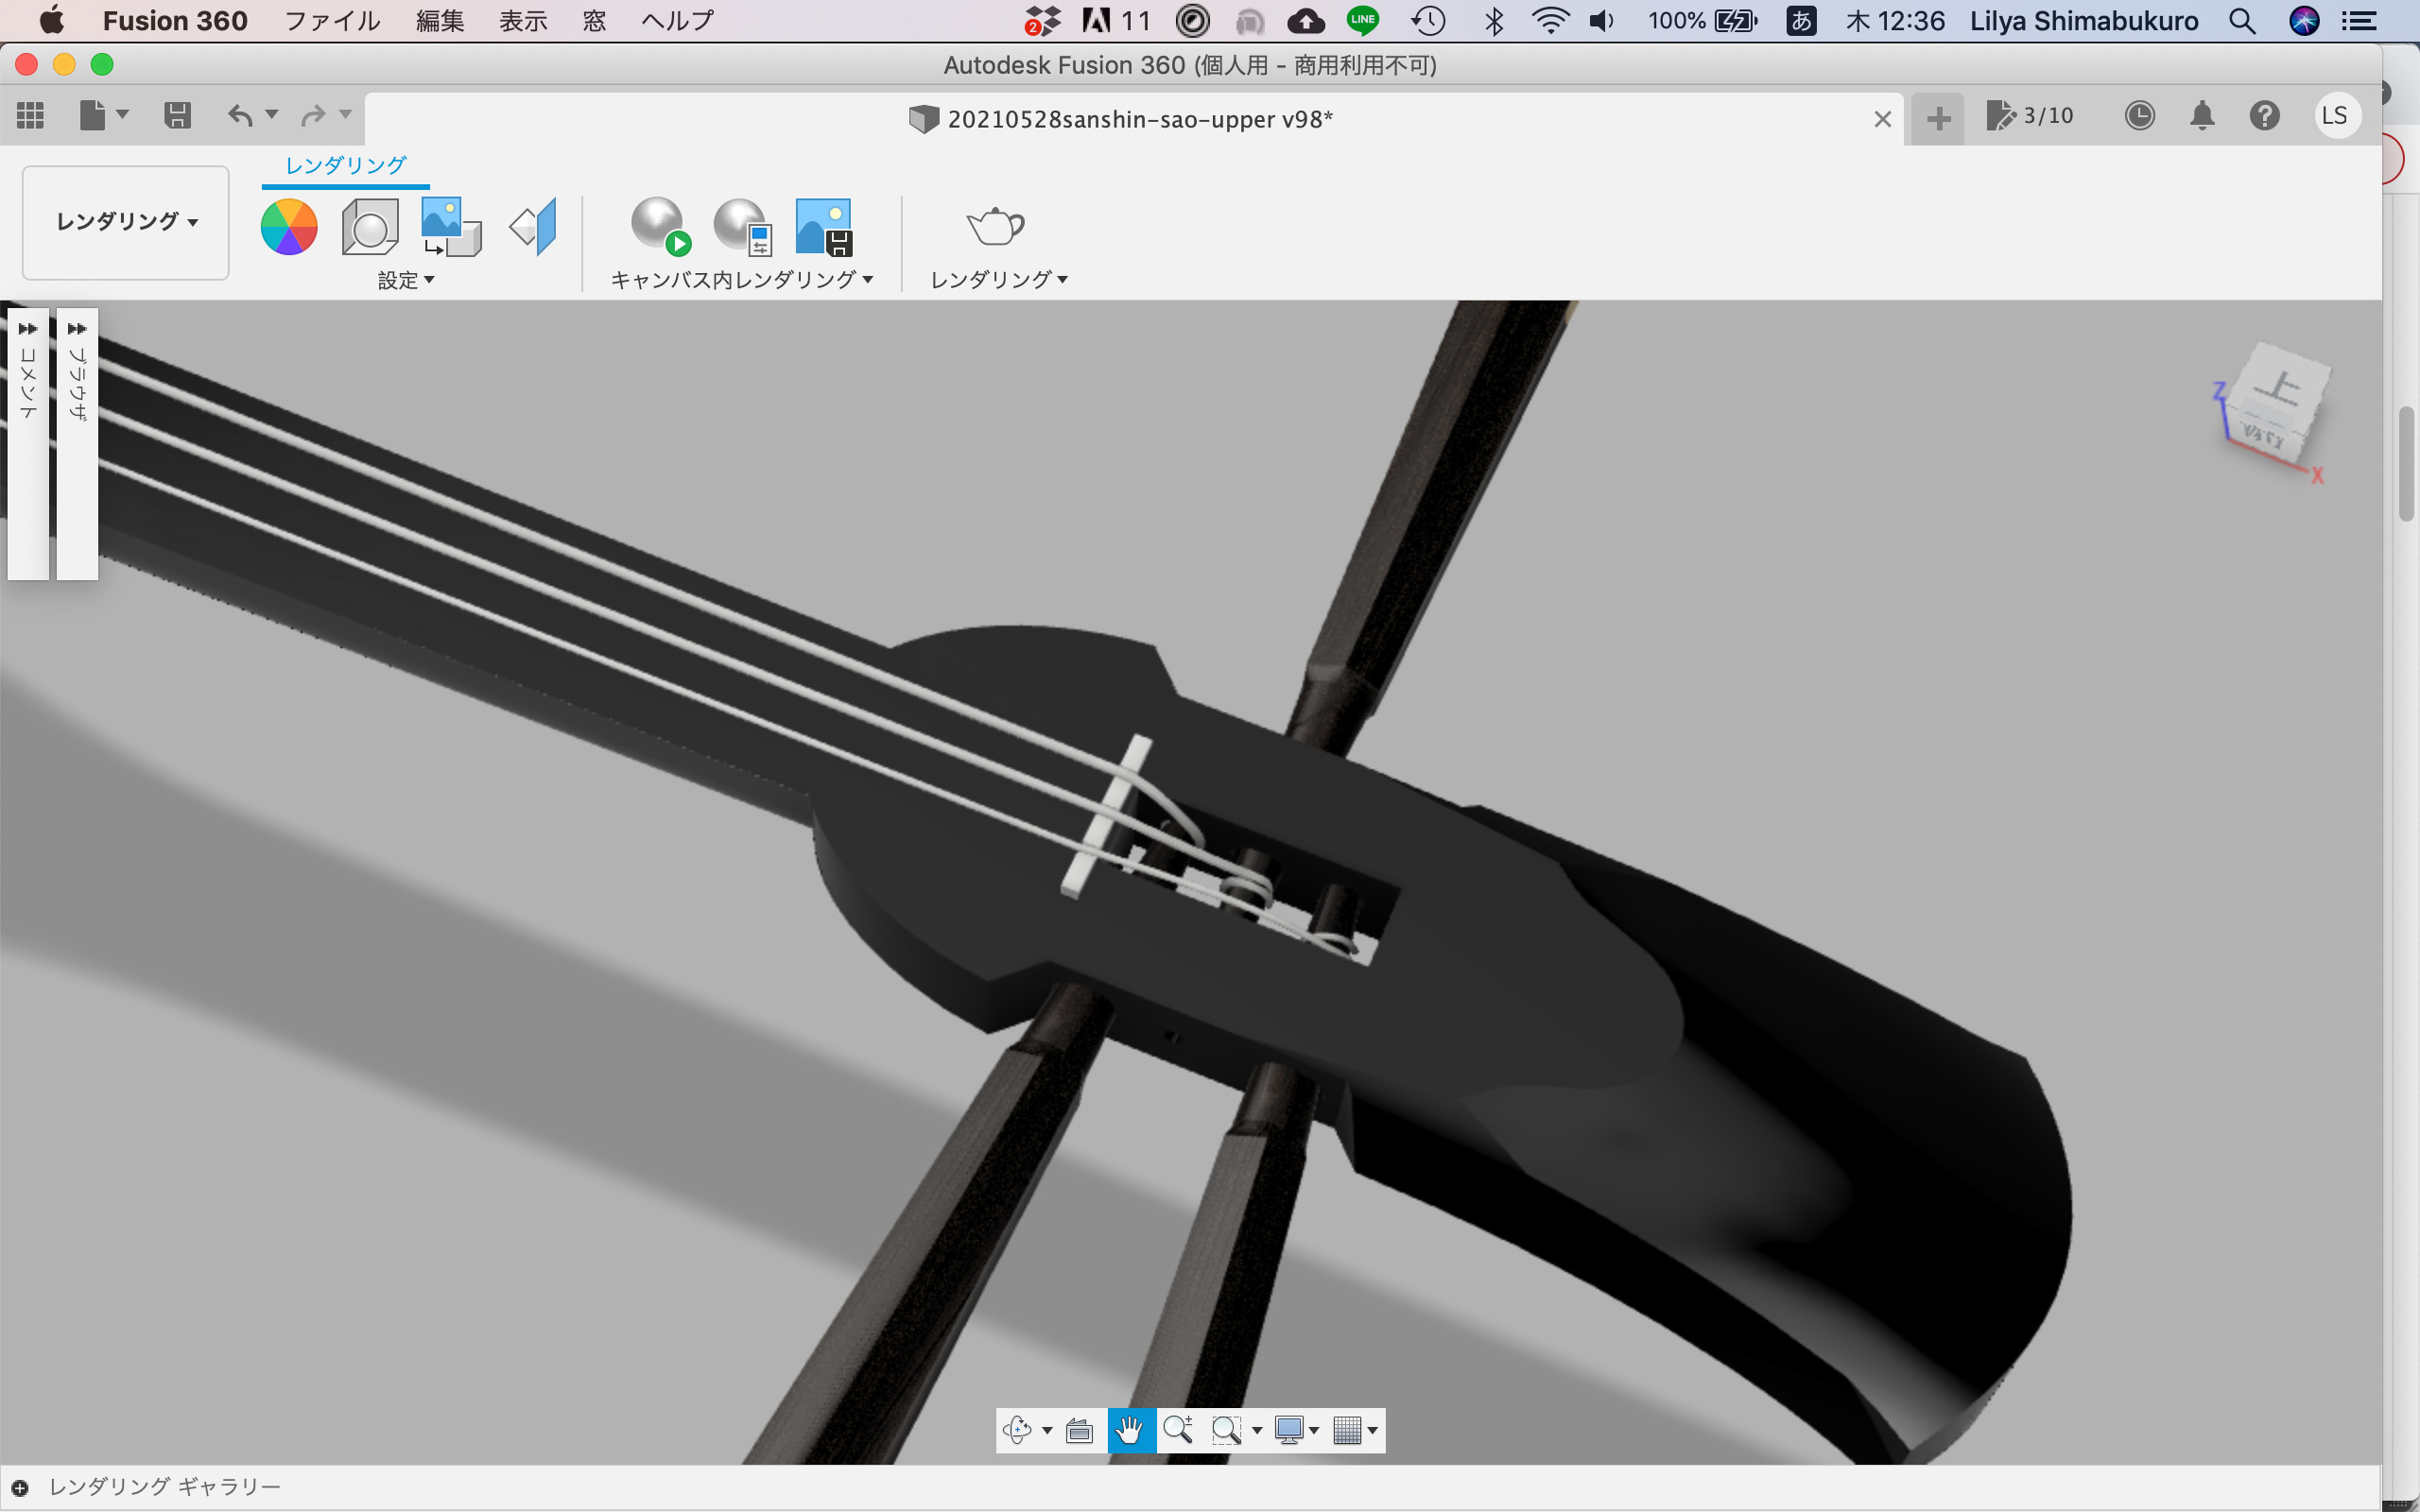Viewport: 2420px width, 1512px height.
Task: Open キャンバス内レンダリング dropdown
Action: 742,280
